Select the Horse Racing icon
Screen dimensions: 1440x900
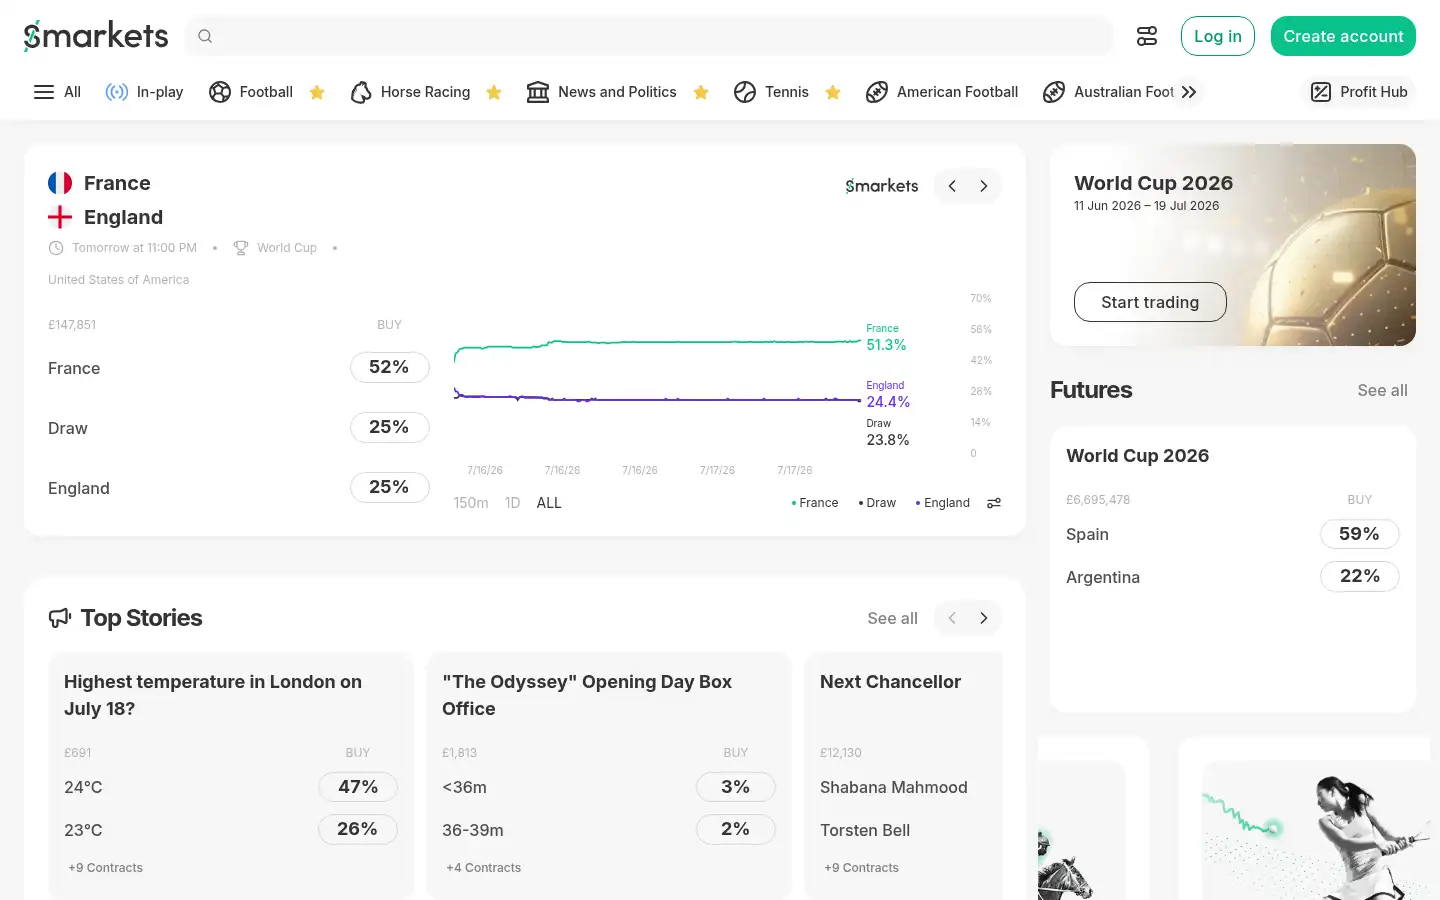coord(361,92)
